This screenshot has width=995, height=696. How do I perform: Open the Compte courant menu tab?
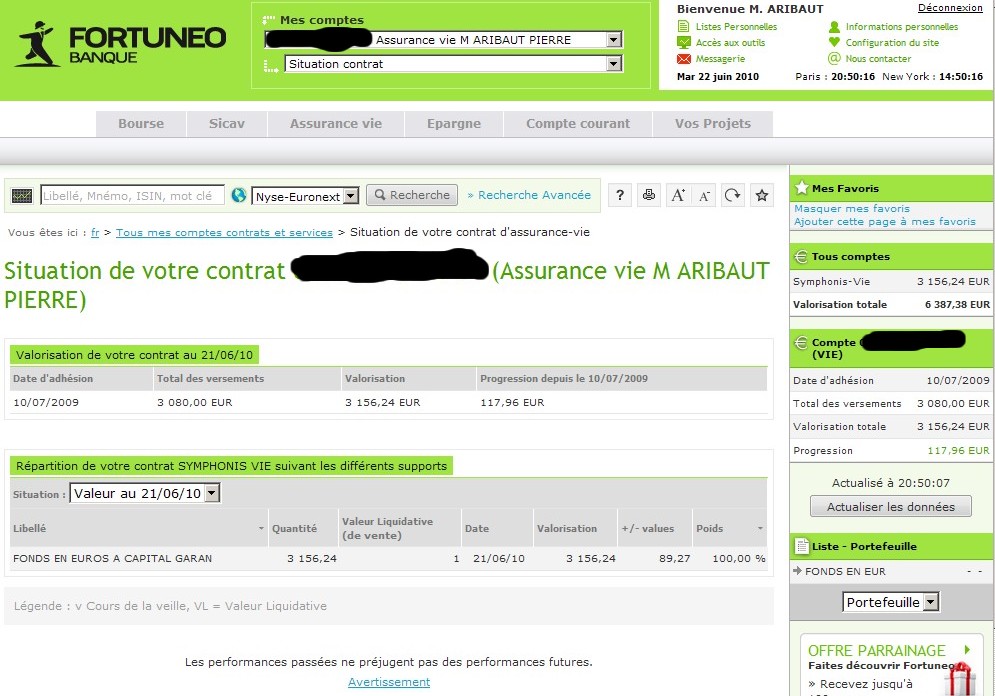pyautogui.click(x=577, y=124)
